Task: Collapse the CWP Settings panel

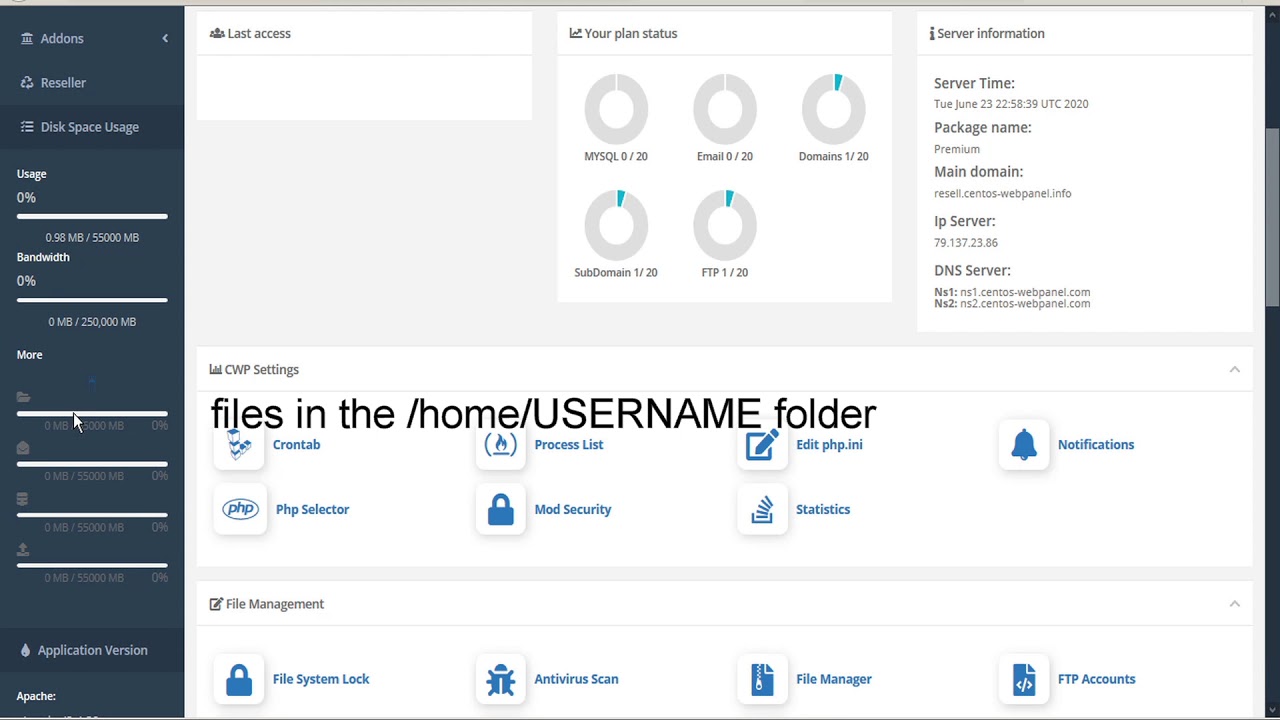Action: click(1234, 370)
